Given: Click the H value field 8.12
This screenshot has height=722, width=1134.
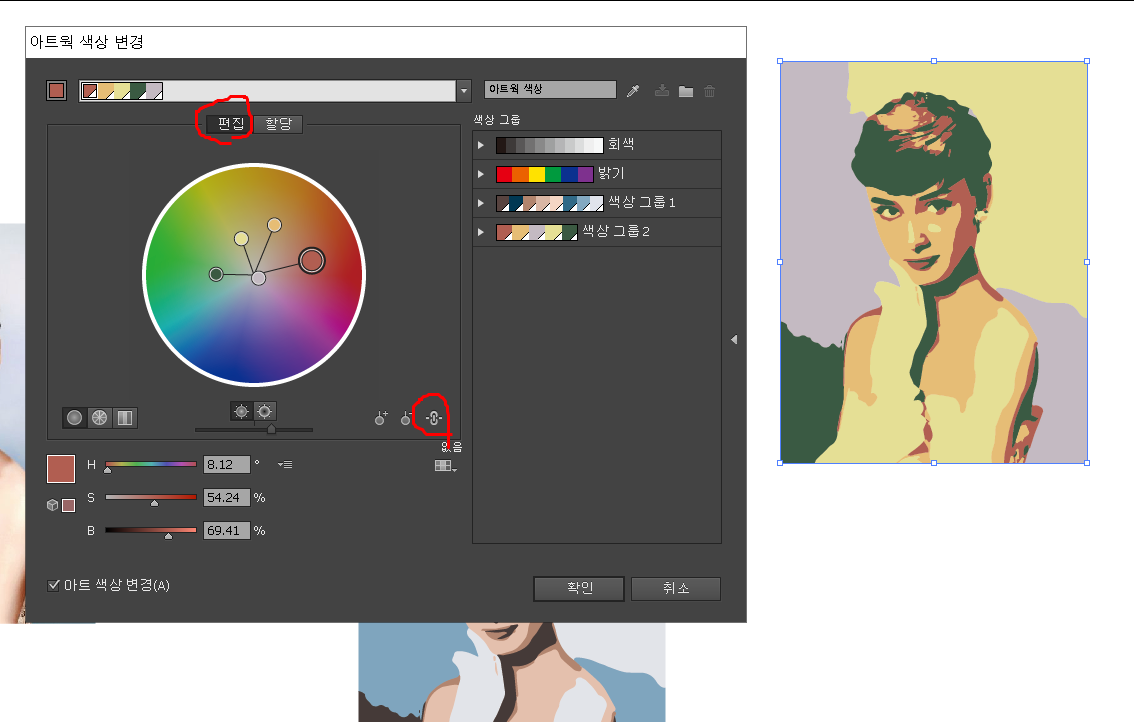Looking at the screenshot, I should click(x=226, y=464).
